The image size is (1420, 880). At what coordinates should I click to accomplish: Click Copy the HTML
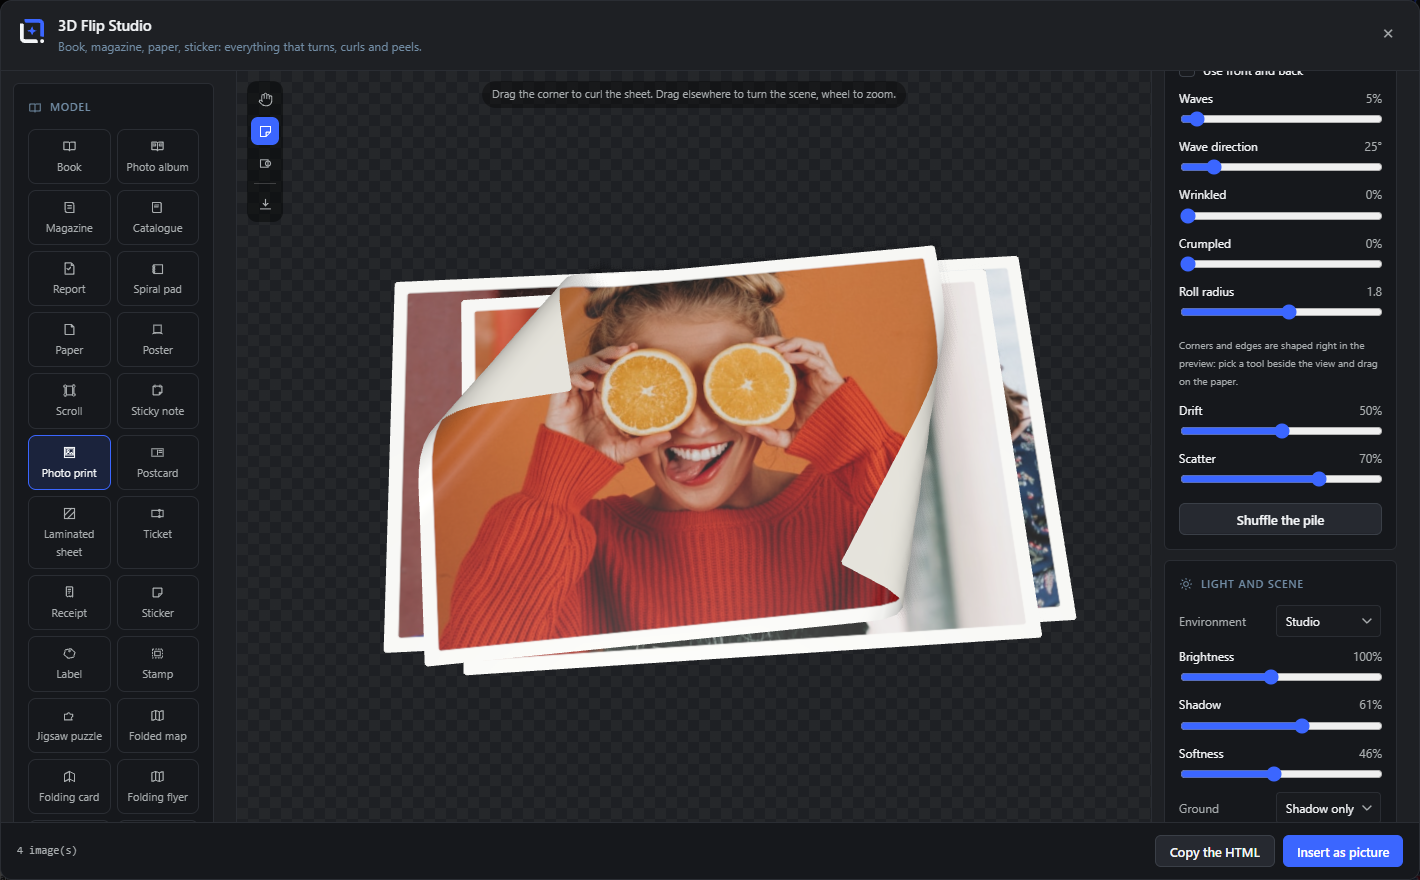1215,852
